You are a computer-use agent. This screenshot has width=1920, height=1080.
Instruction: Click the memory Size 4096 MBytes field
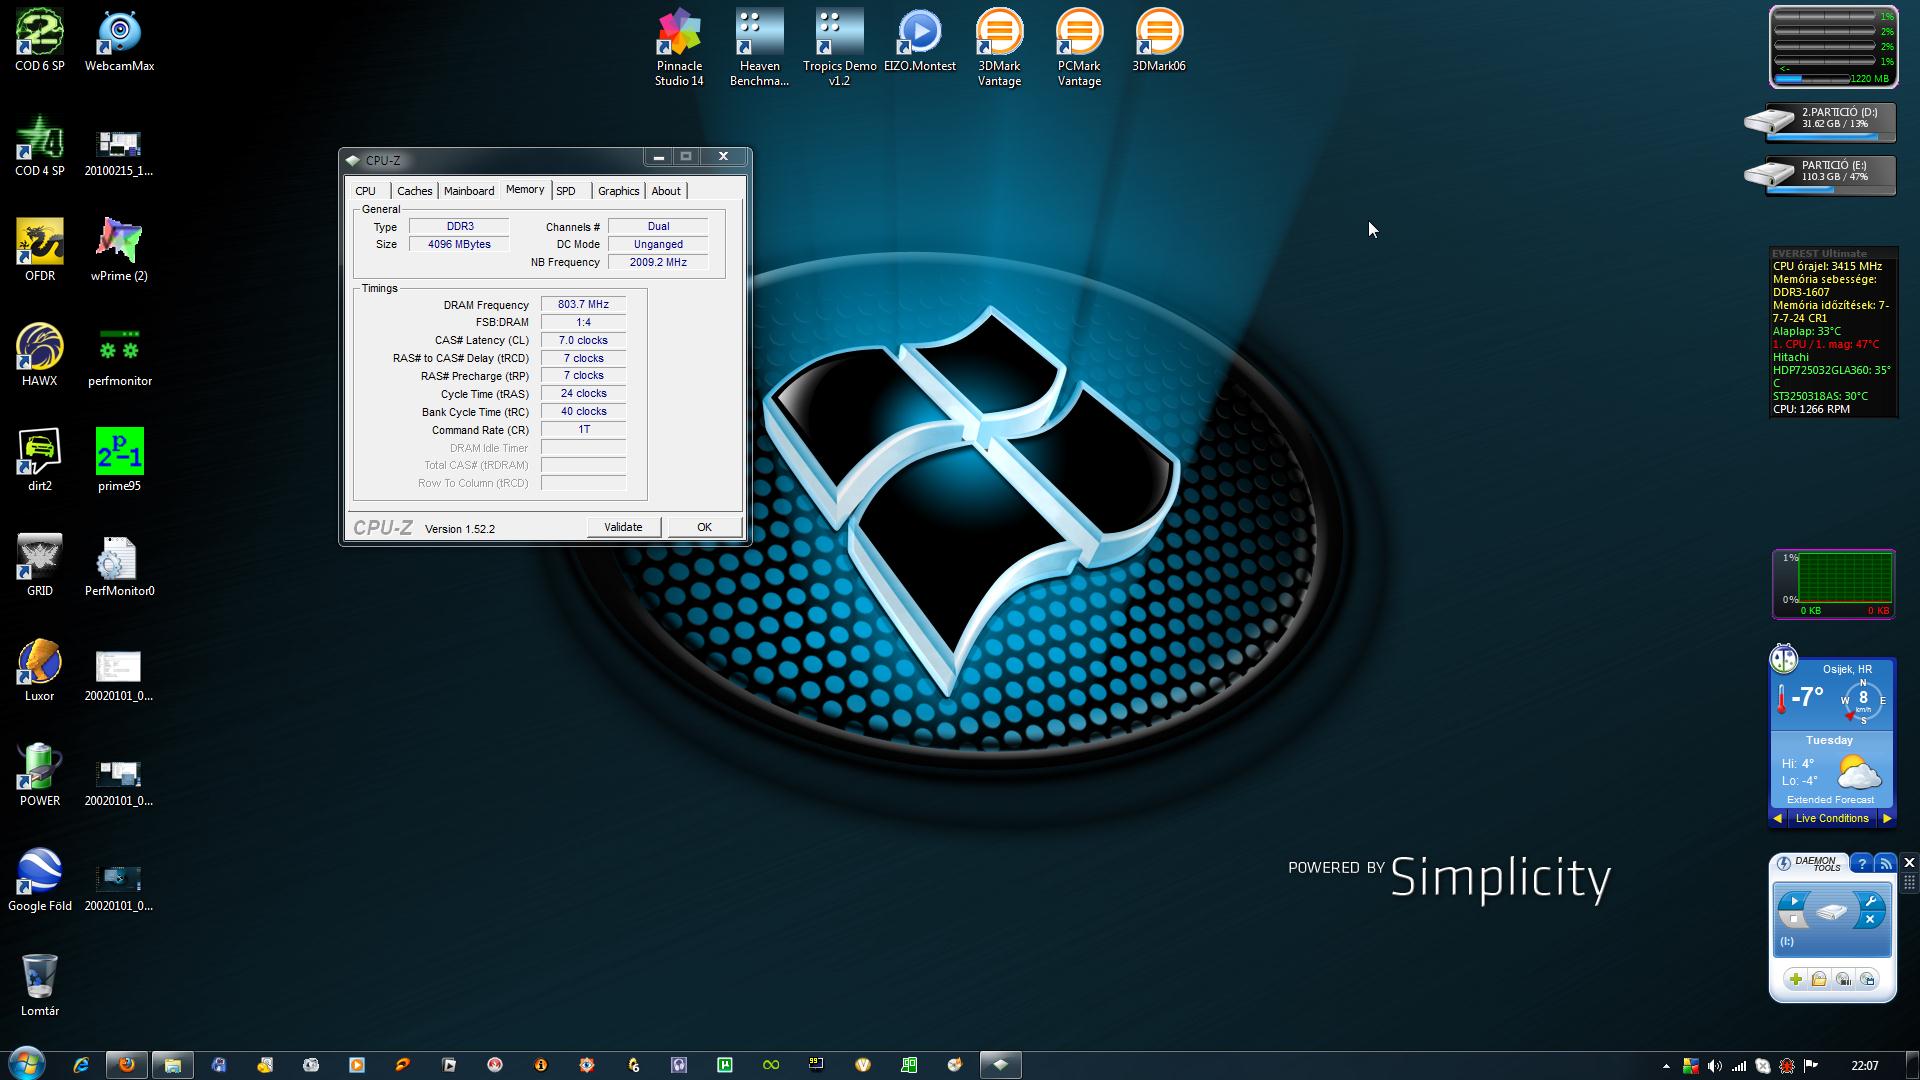click(x=459, y=244)
